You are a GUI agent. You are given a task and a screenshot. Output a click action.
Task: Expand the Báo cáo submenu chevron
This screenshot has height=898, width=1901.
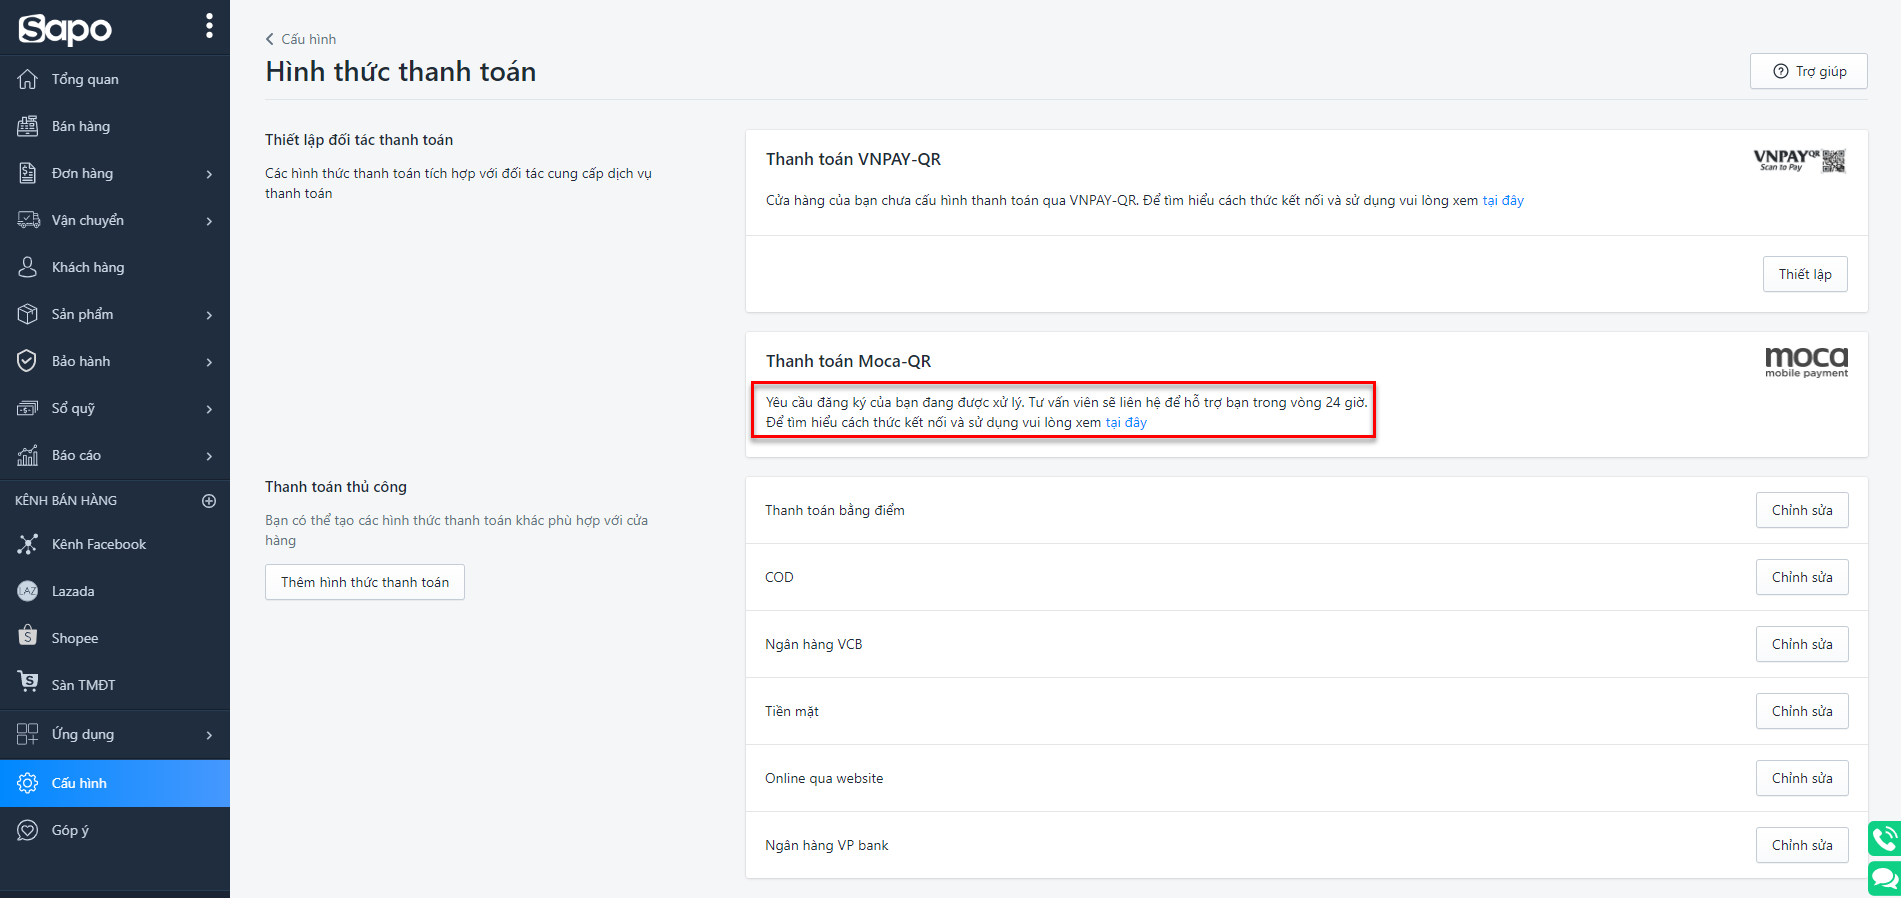[209, 456]
